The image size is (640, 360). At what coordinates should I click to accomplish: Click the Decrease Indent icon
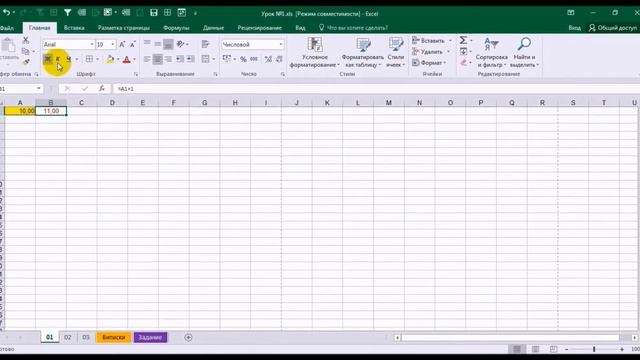pyautogui.click(x=180, y=59)
